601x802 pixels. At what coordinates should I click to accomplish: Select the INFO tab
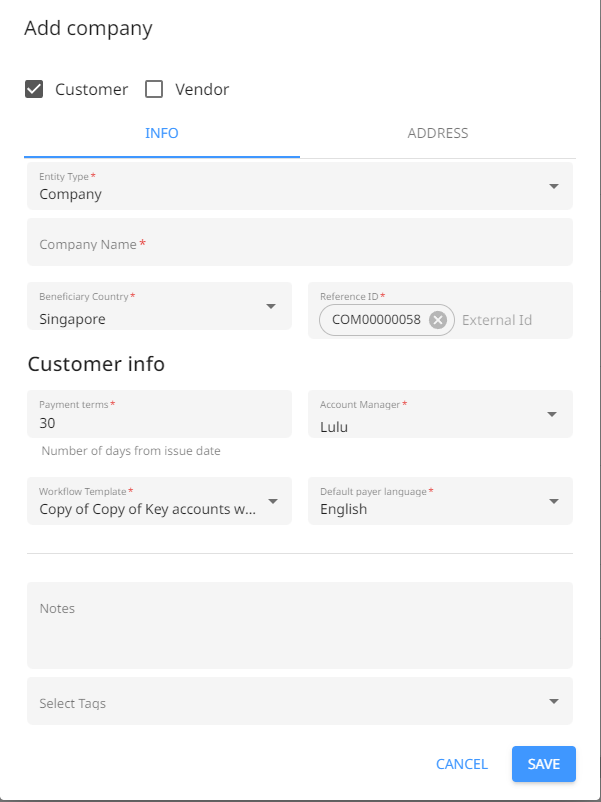162,133
